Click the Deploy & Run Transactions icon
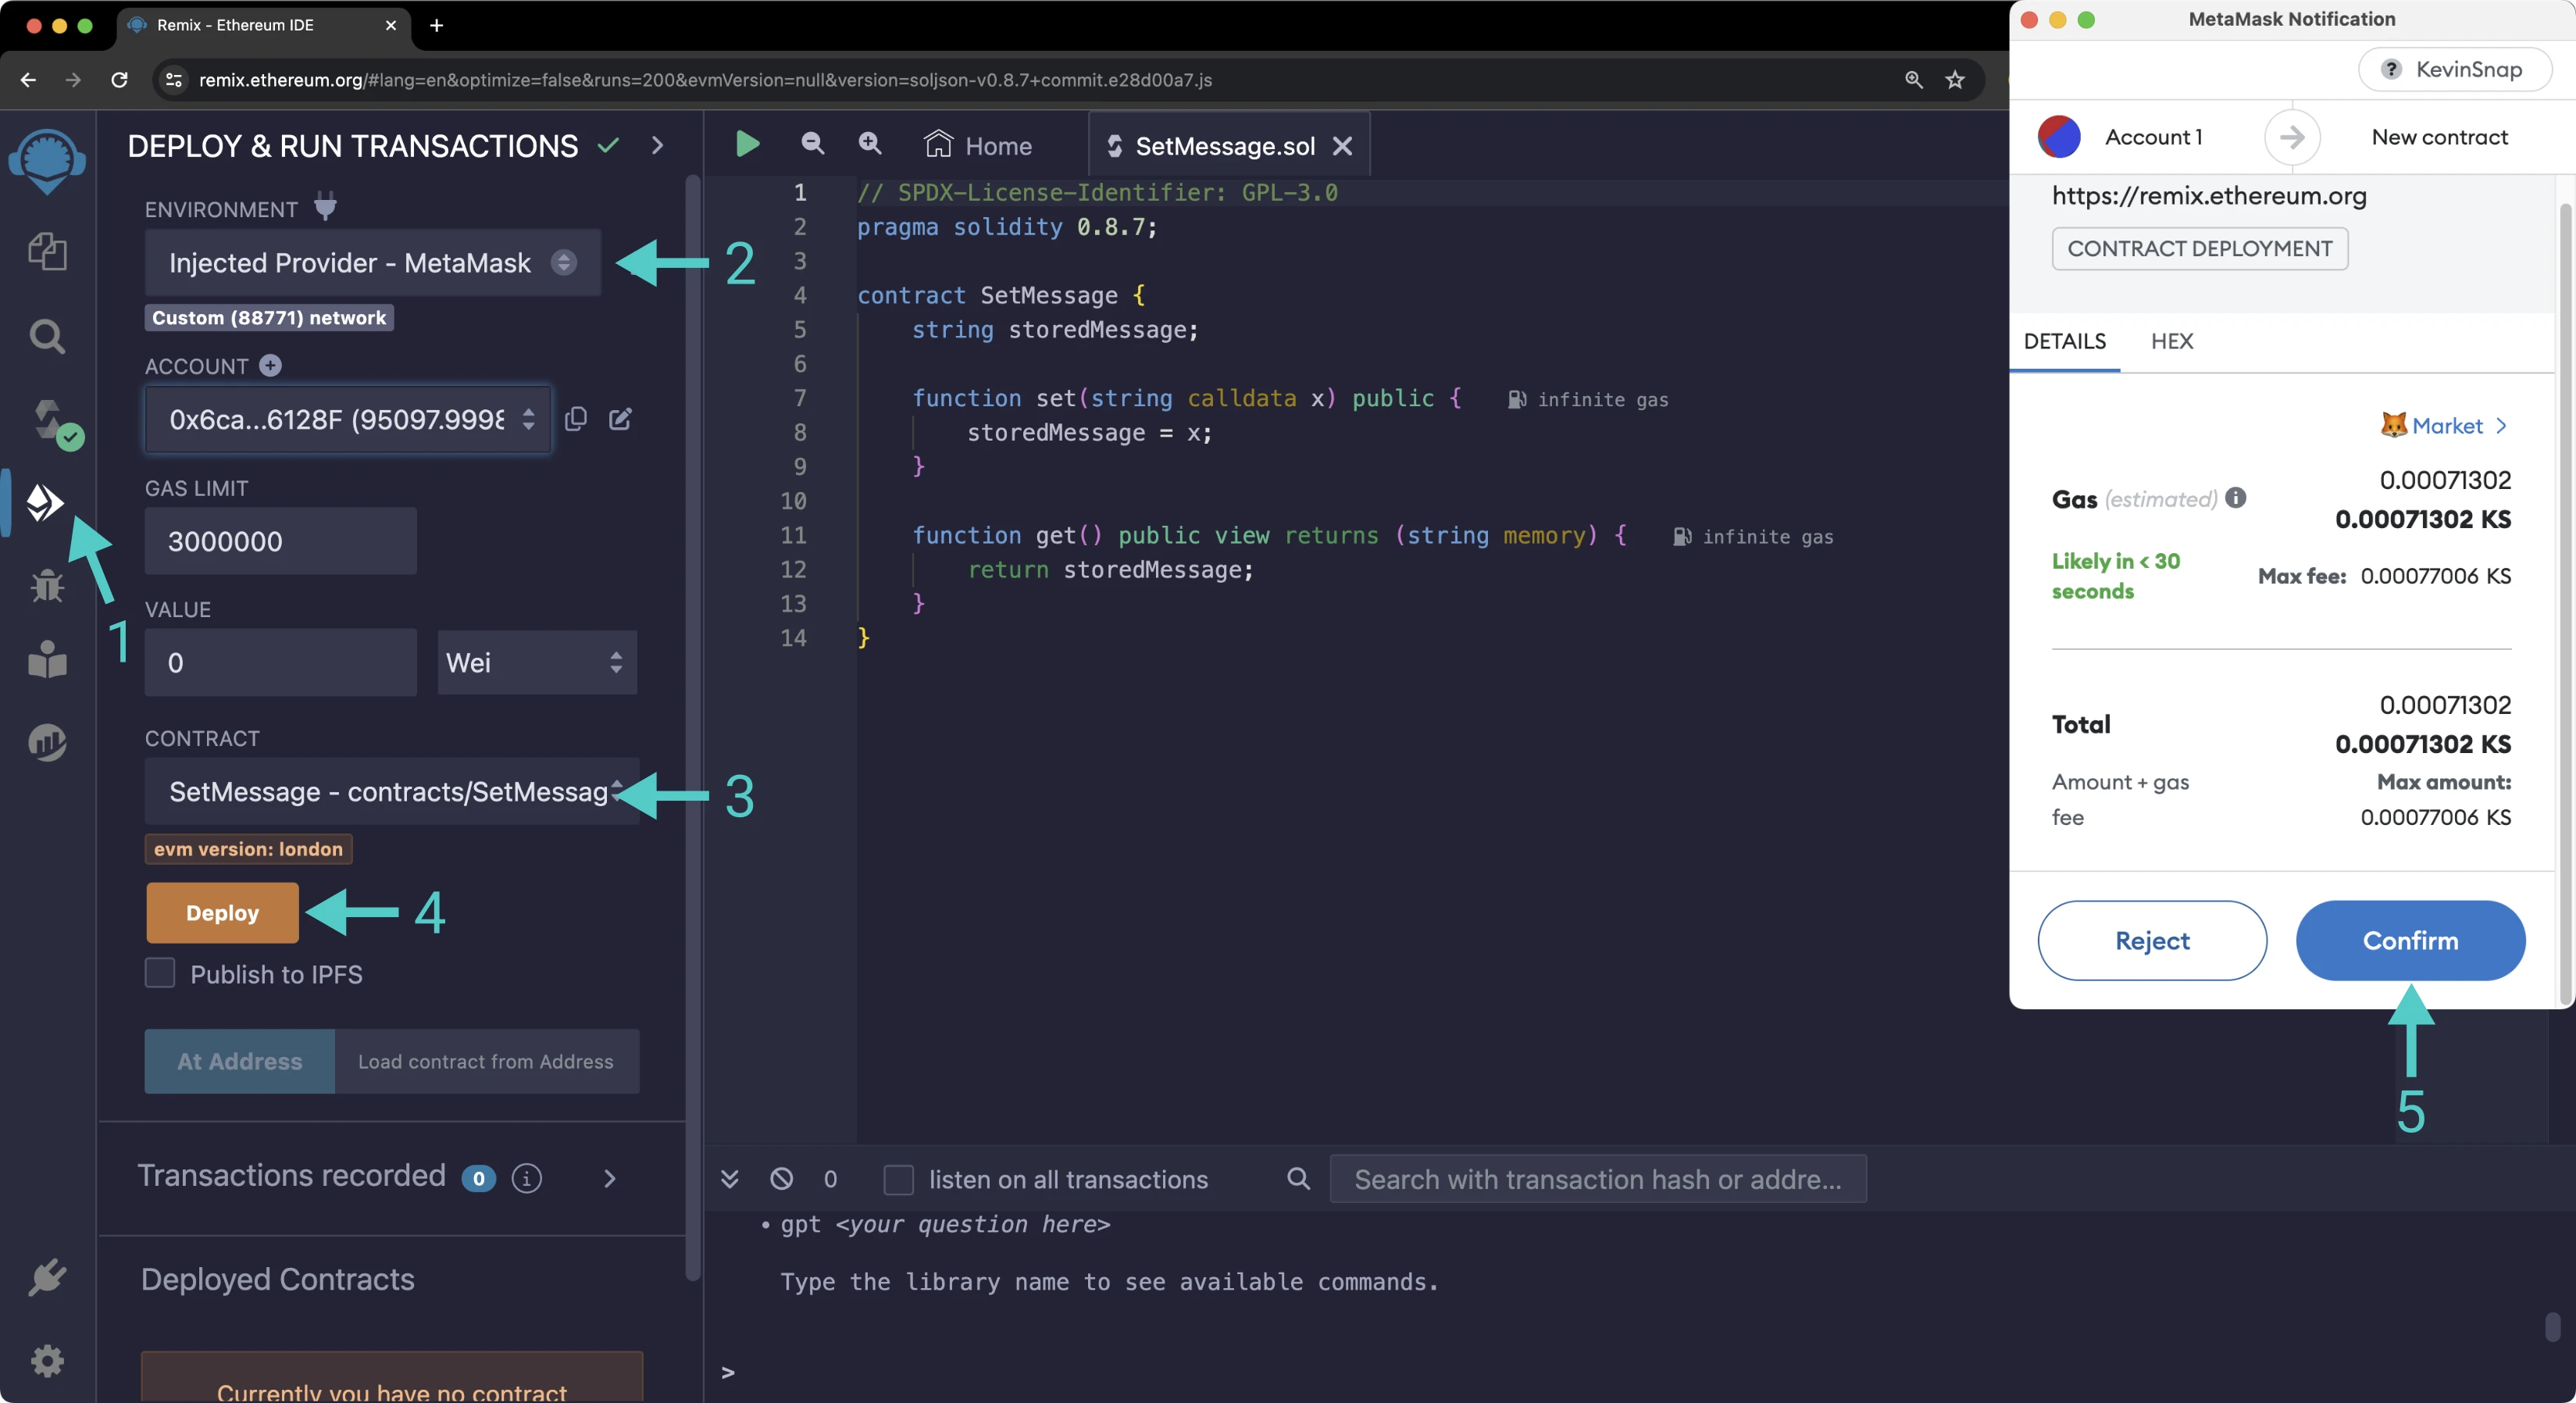Screen dimensions: 2576x1403 click(x=47, y=503)
